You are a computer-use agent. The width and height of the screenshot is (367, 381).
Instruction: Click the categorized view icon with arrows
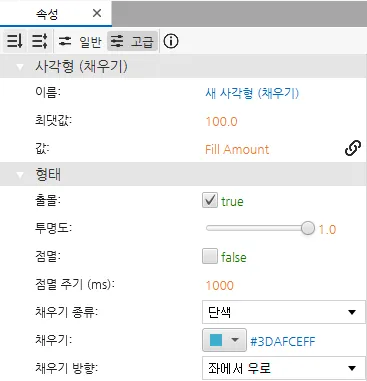(40, 41)
